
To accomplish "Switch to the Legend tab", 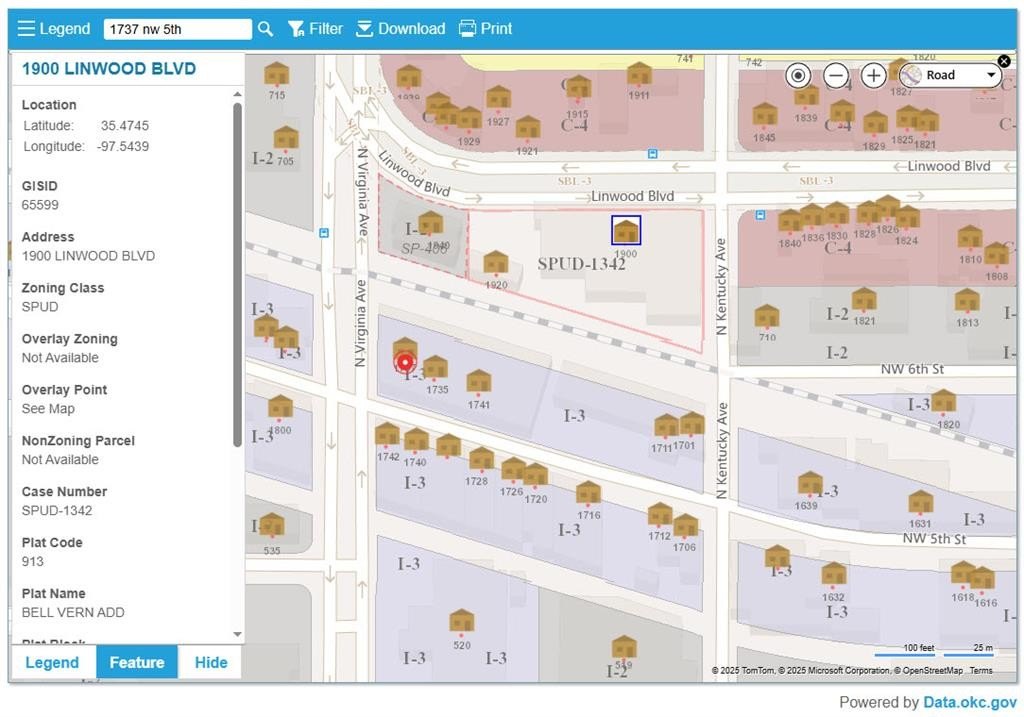I will [x=52, y=662].
